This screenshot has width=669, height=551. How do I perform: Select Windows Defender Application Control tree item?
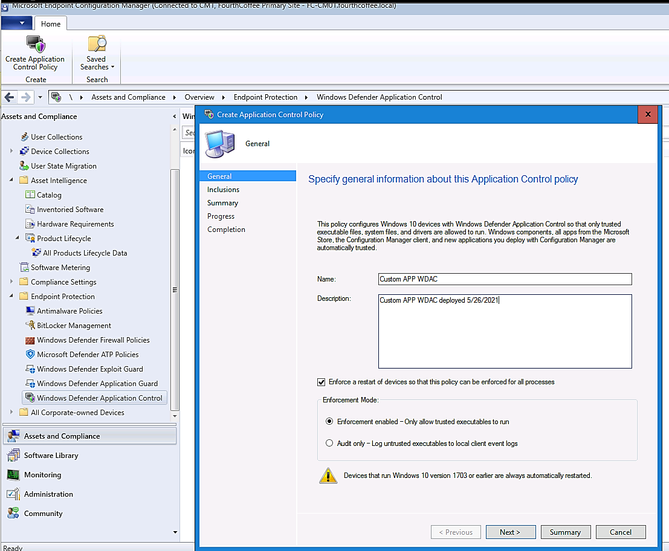click(94, 398)
